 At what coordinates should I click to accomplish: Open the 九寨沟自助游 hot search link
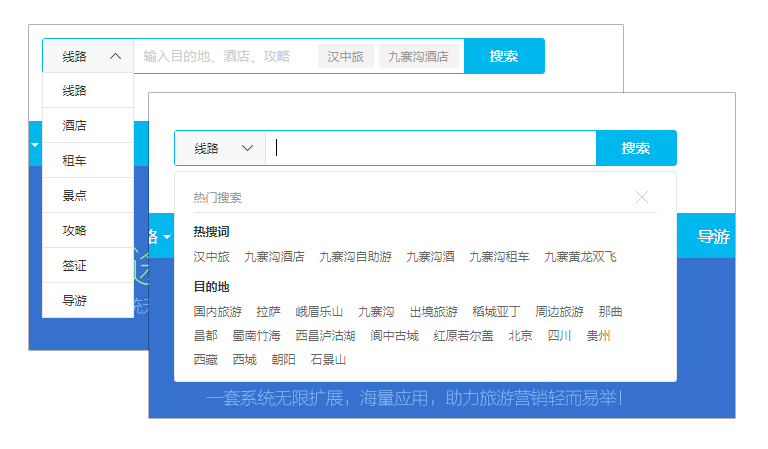[x=355, y=257]
